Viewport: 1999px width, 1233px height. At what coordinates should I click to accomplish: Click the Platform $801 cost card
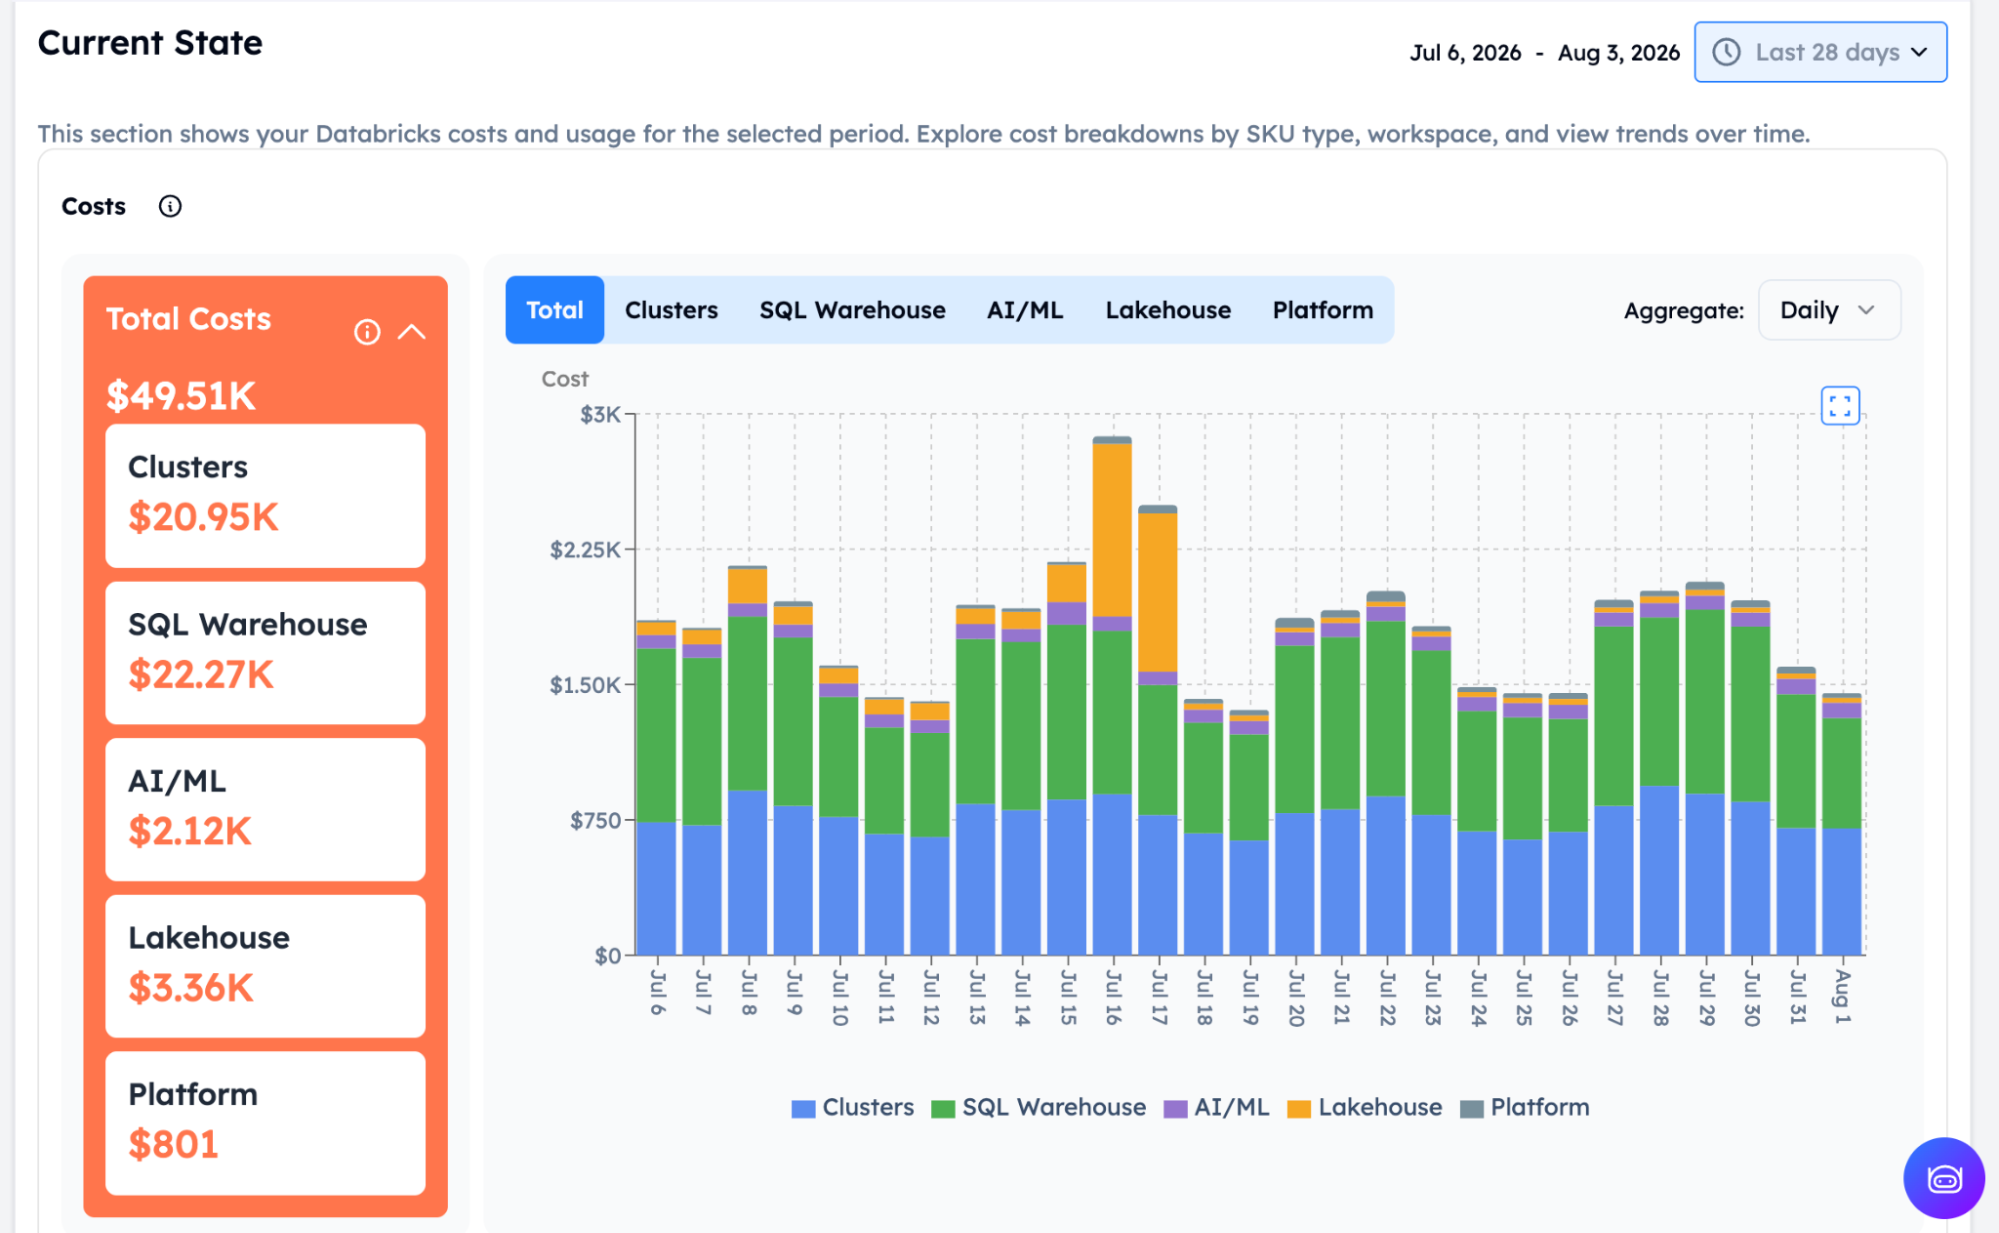265,1123
